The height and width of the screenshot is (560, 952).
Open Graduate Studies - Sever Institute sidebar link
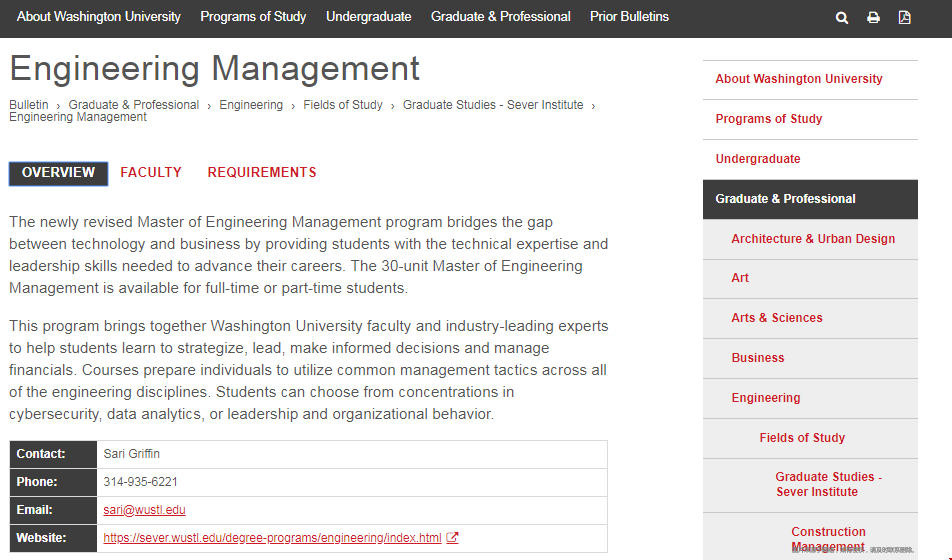tap(829, 484)
